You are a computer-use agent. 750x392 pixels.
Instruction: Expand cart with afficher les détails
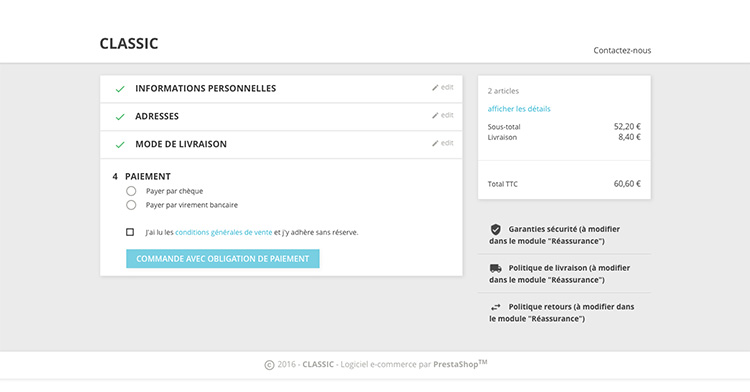(519, 109)
